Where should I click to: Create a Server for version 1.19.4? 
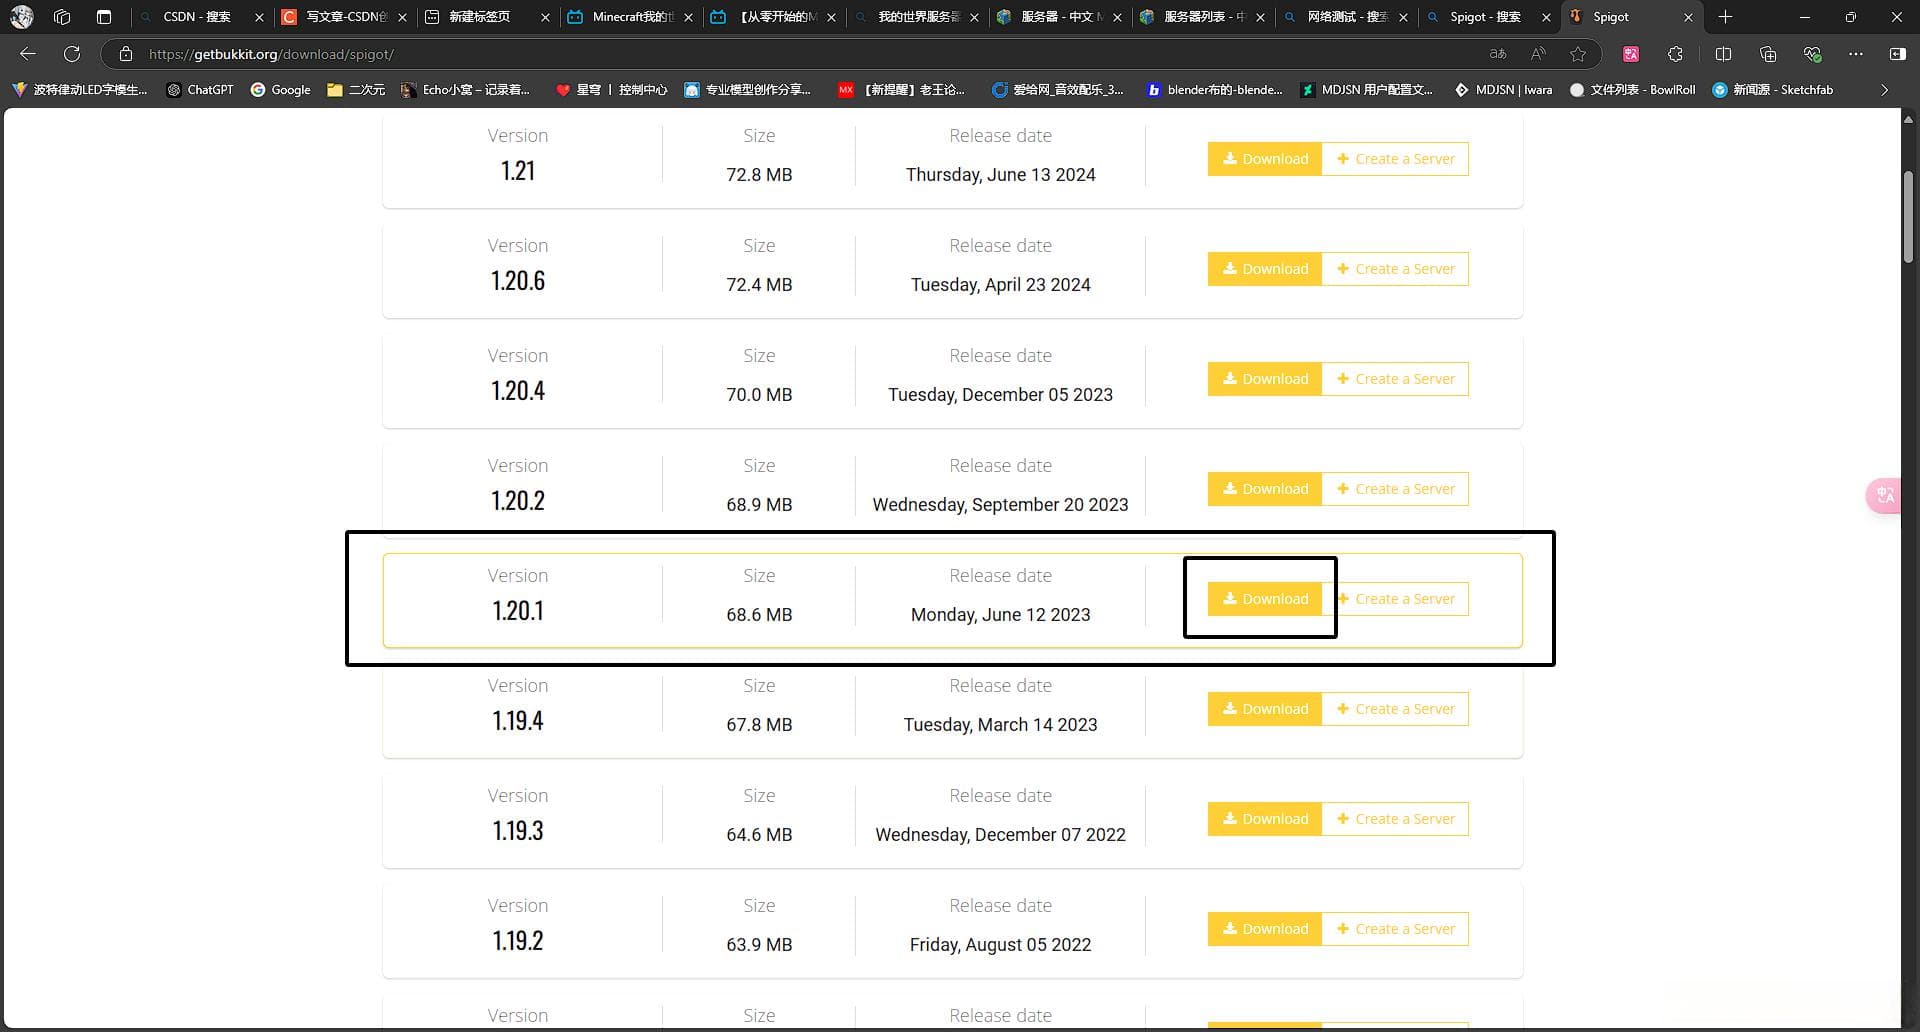[x=1395, y=709]
